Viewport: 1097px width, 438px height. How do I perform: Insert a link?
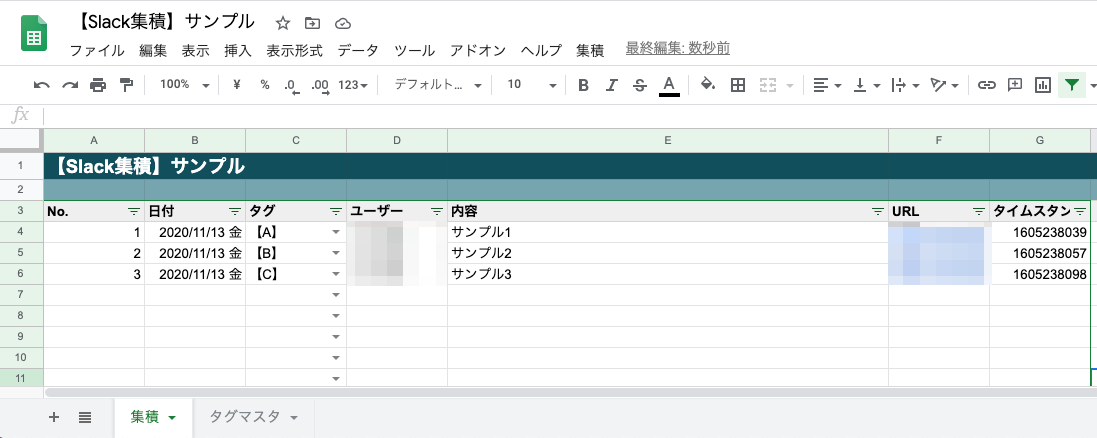pyautogui.click(x=986, y=85)
